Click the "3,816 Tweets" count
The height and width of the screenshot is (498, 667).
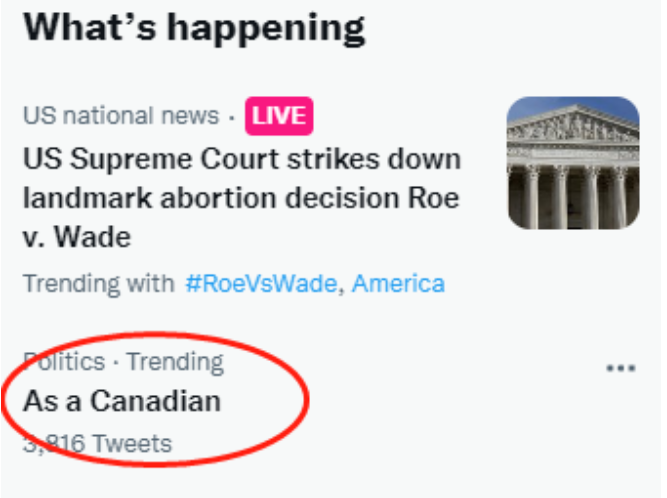tap(97, 443)
